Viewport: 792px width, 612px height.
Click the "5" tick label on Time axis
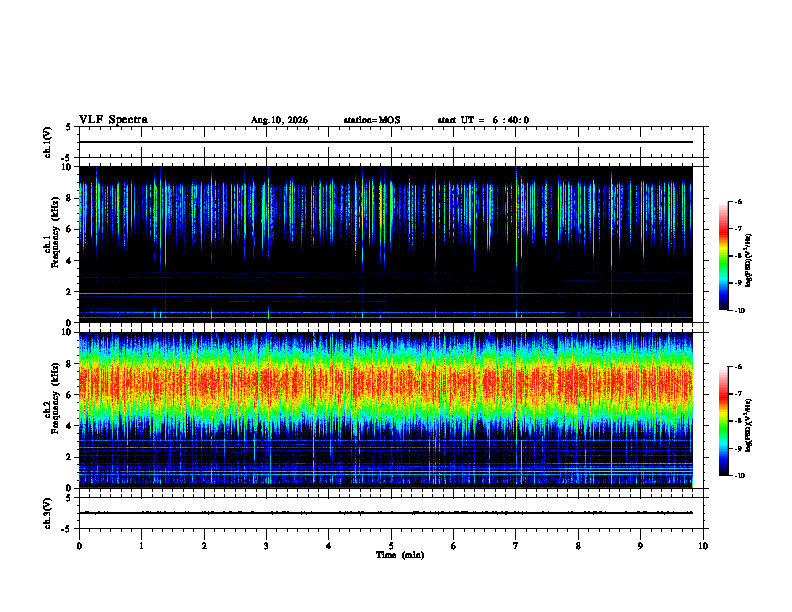coord(391,546)
